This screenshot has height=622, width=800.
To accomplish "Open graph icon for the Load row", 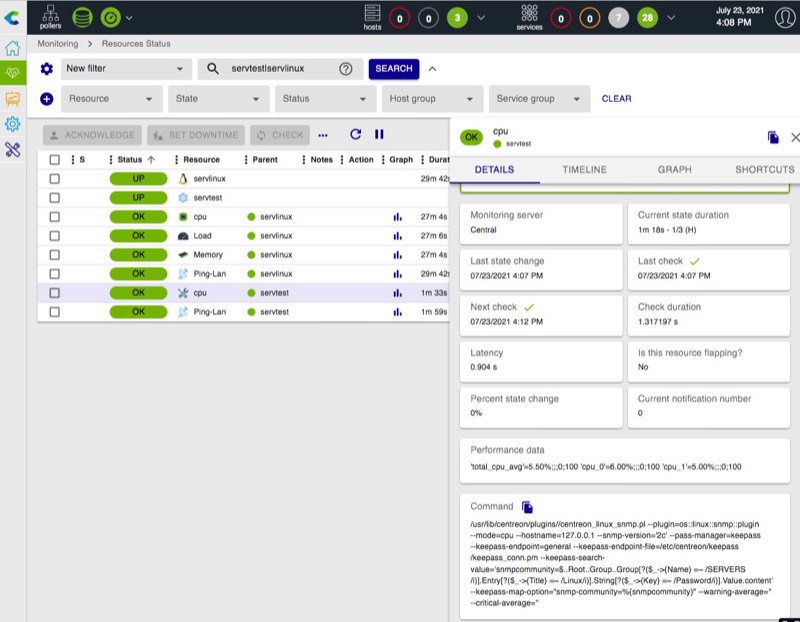I will point(398,236).
